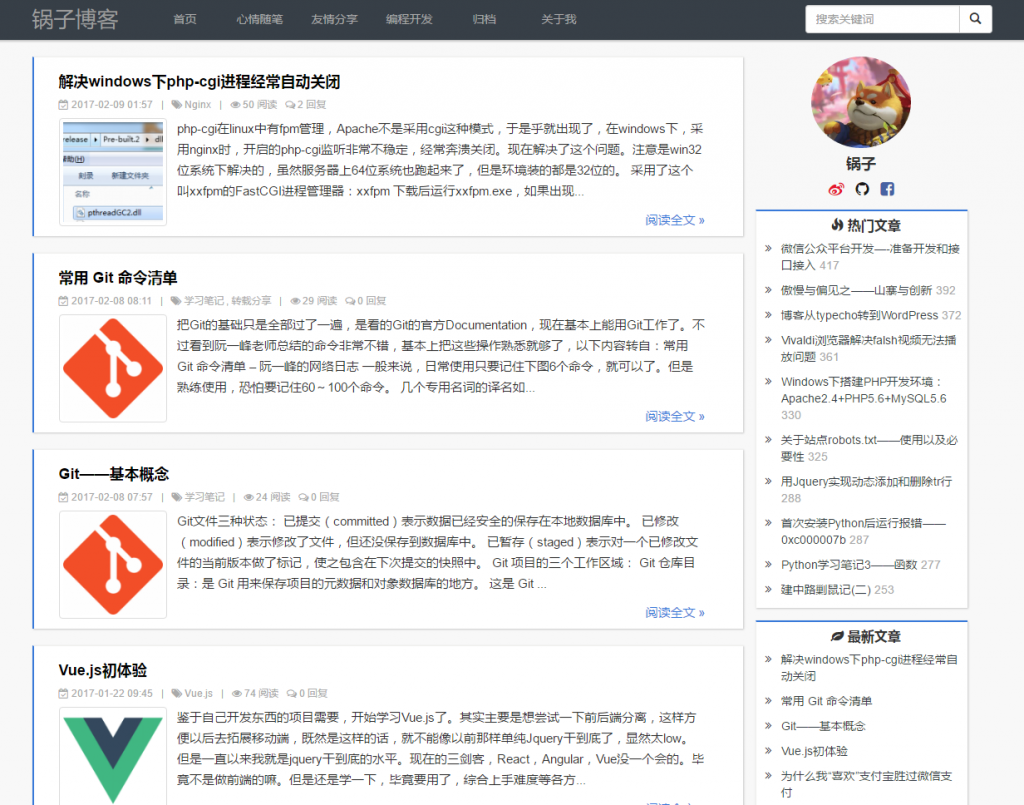Click the 74 阅读 view count

coord(255,693)
